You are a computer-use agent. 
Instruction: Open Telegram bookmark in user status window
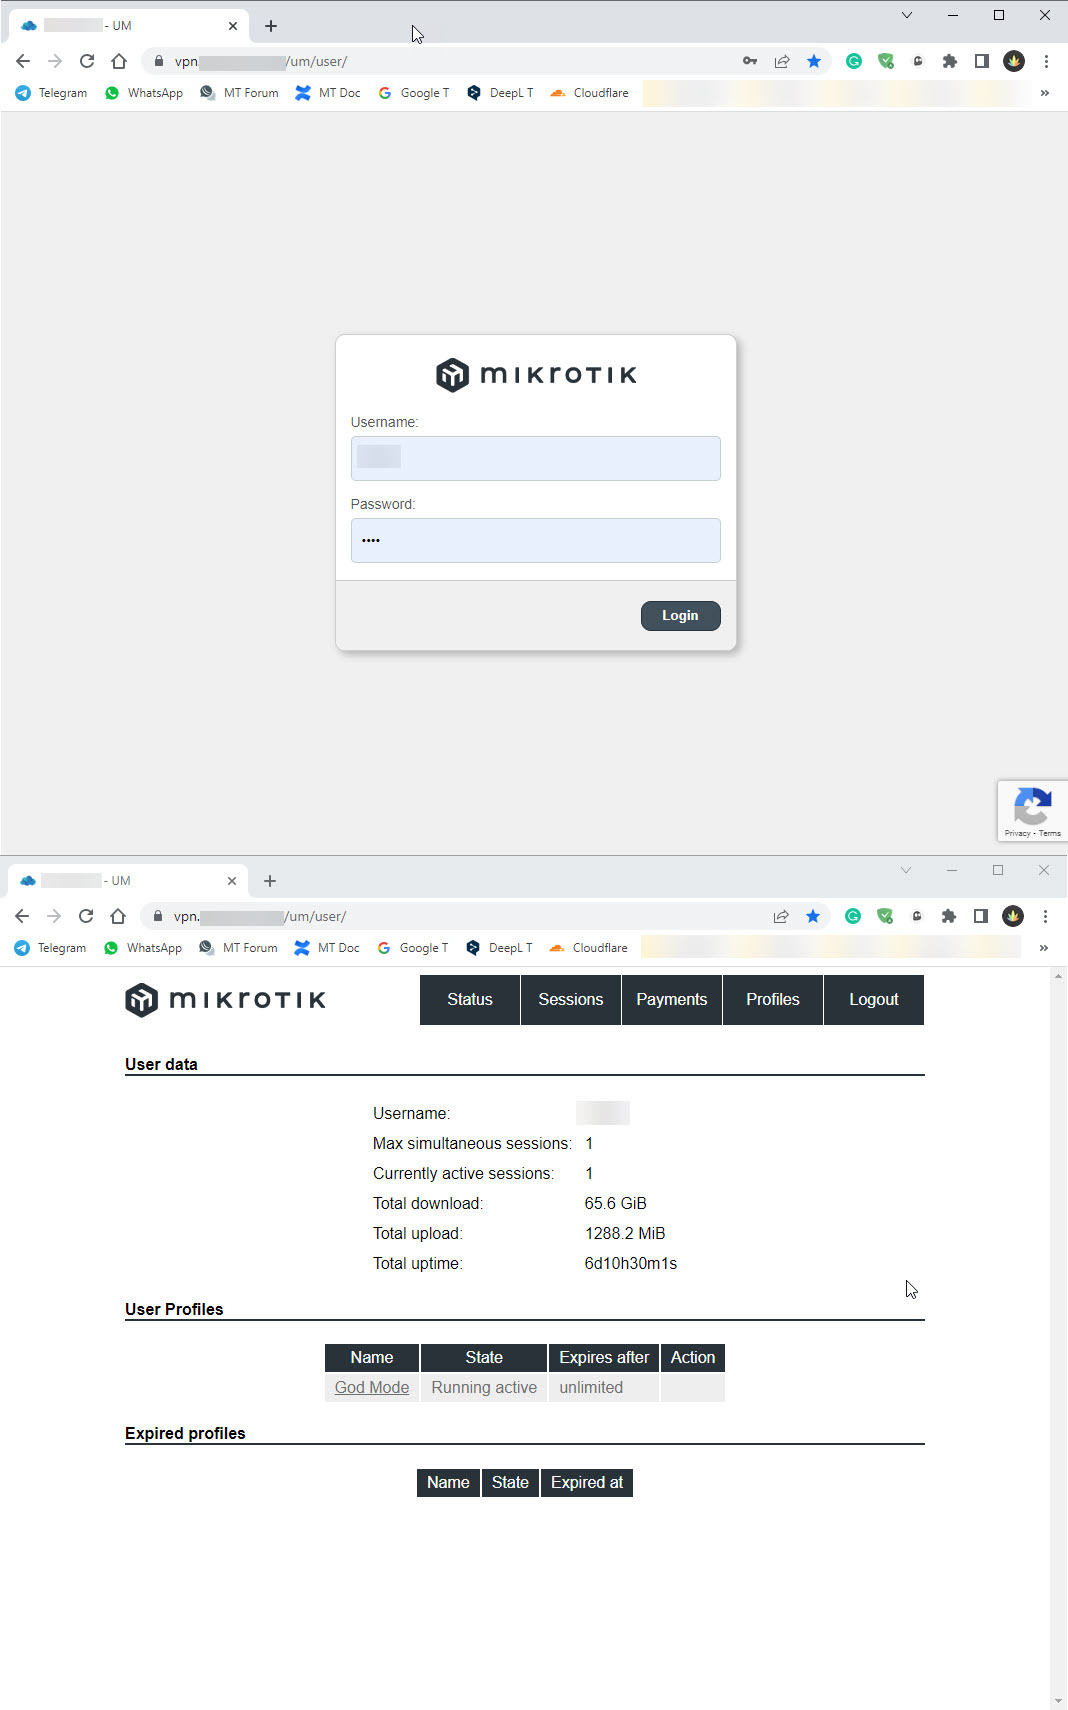click(50, 948)
